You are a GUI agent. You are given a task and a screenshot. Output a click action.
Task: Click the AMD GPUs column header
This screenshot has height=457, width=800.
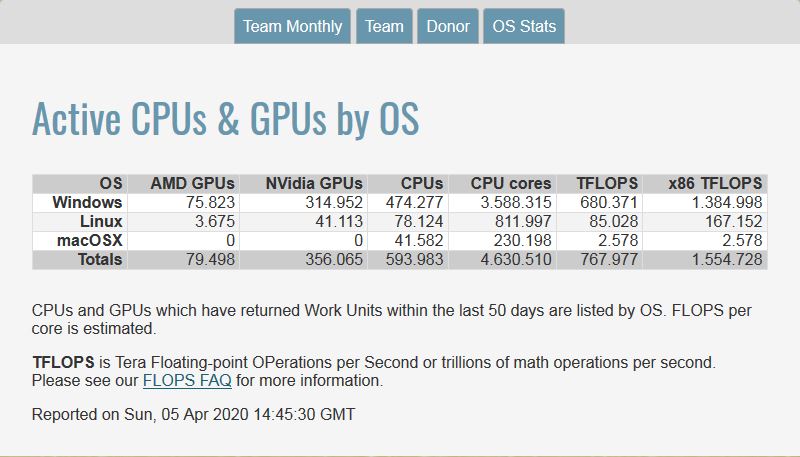[x=192, y=183]
